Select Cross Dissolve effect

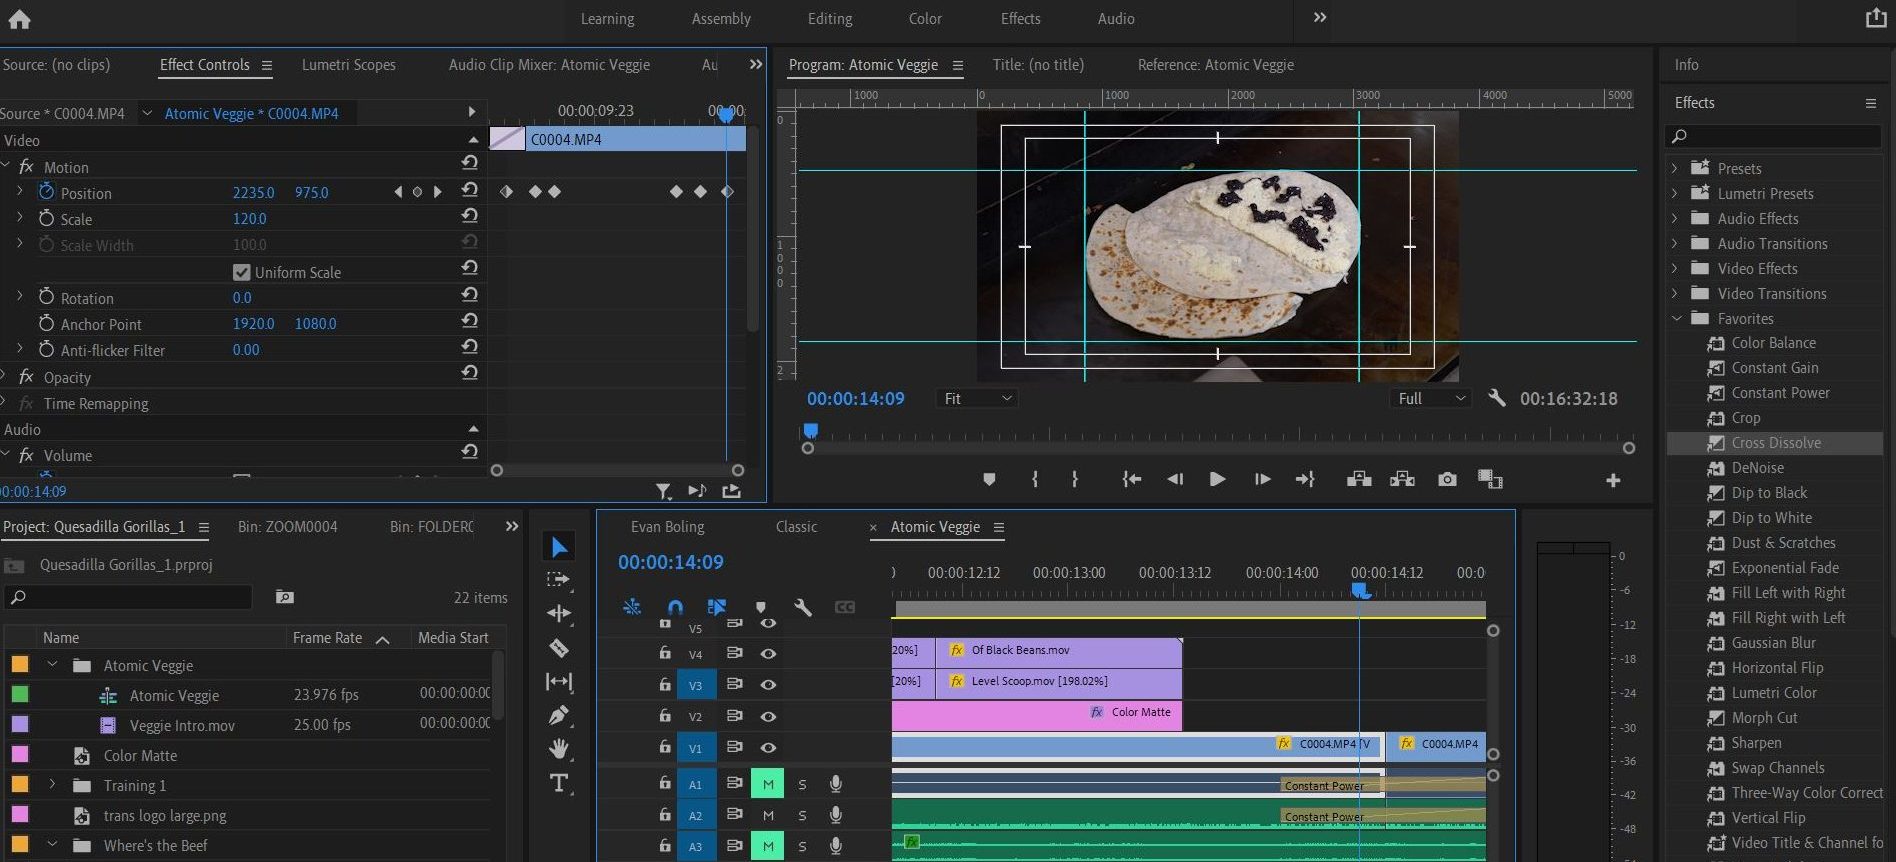click(1775, 443)
